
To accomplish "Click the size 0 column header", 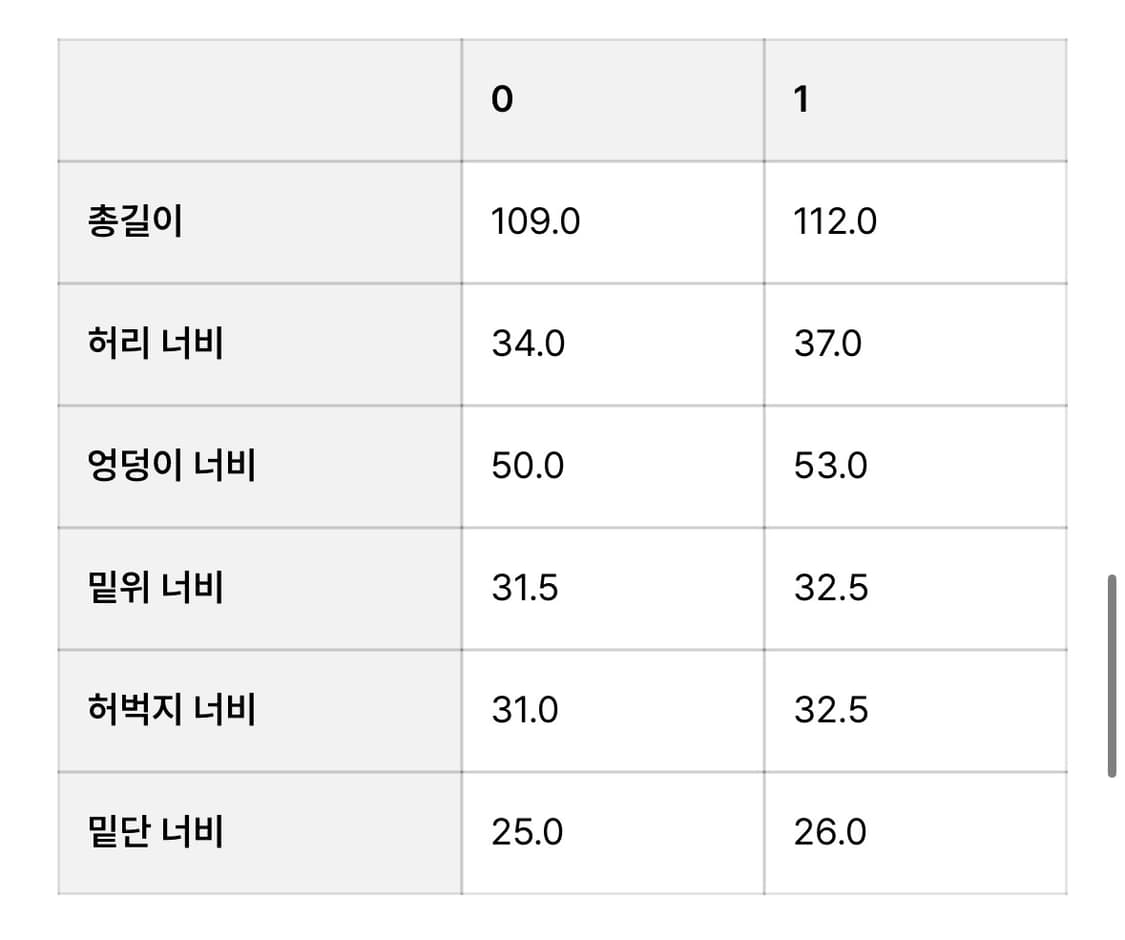I will pos(502,100).
